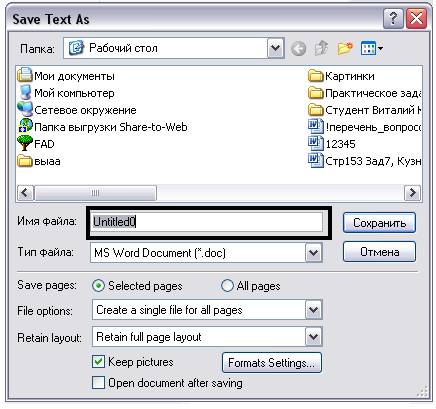Click the Отмена button
Screen dimensions: 436x409
pyautogui.click(x=379, y=252)
